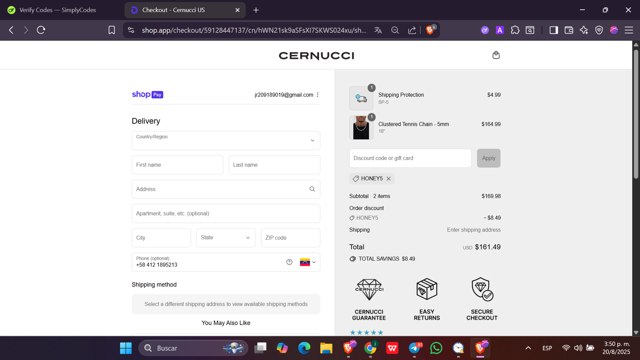Click the City input field
This screenshot has height=360, width=640.
(161, 238)
